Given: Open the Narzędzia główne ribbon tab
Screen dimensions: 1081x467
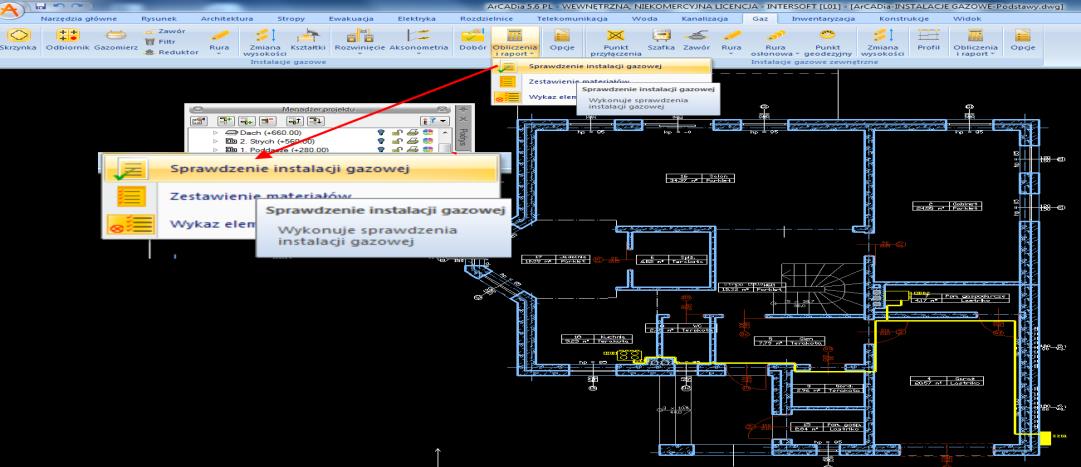Looking at the screenshot, I should coord(79,19).
